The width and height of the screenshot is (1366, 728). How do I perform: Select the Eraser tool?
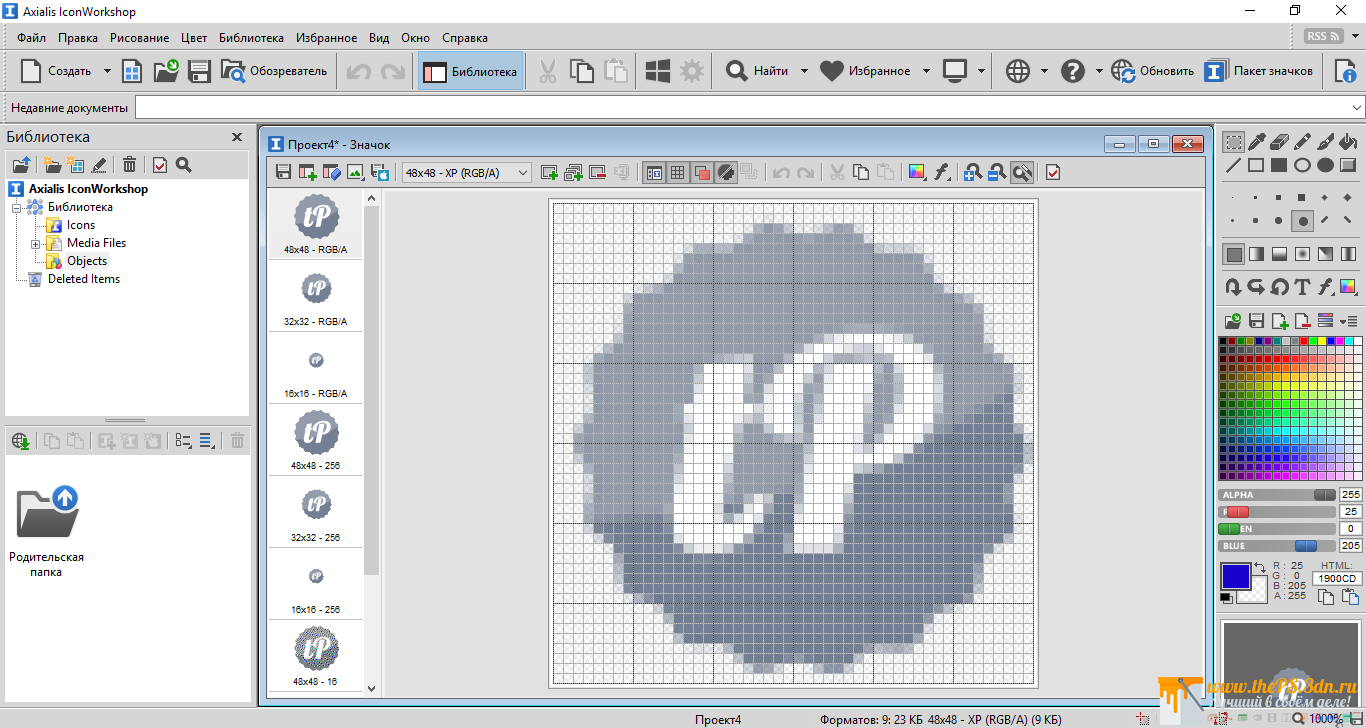1280,141
